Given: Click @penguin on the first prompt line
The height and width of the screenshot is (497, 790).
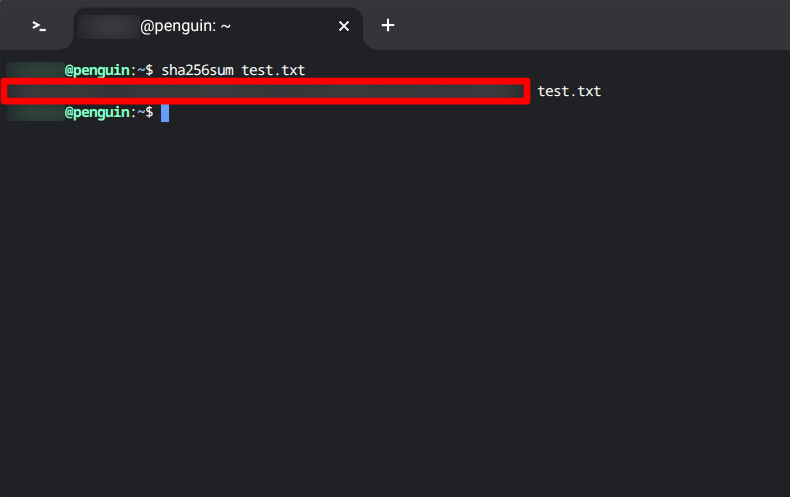Looking at the screenshot, I should pyautogui.click(x=97, y=71).
